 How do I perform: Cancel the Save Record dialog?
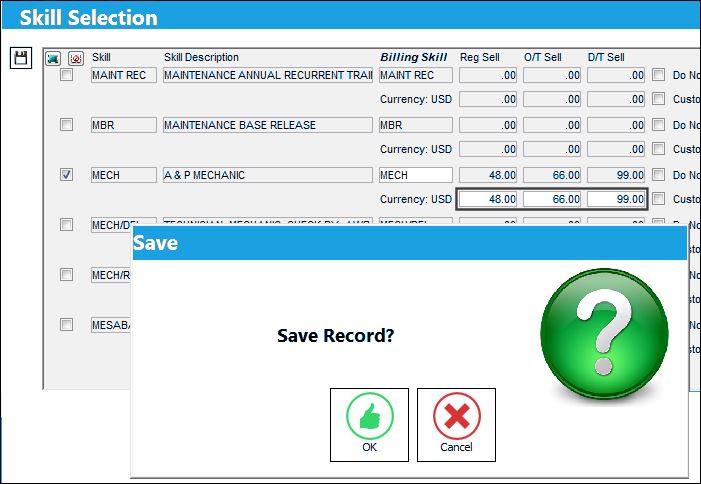(456, 425)
